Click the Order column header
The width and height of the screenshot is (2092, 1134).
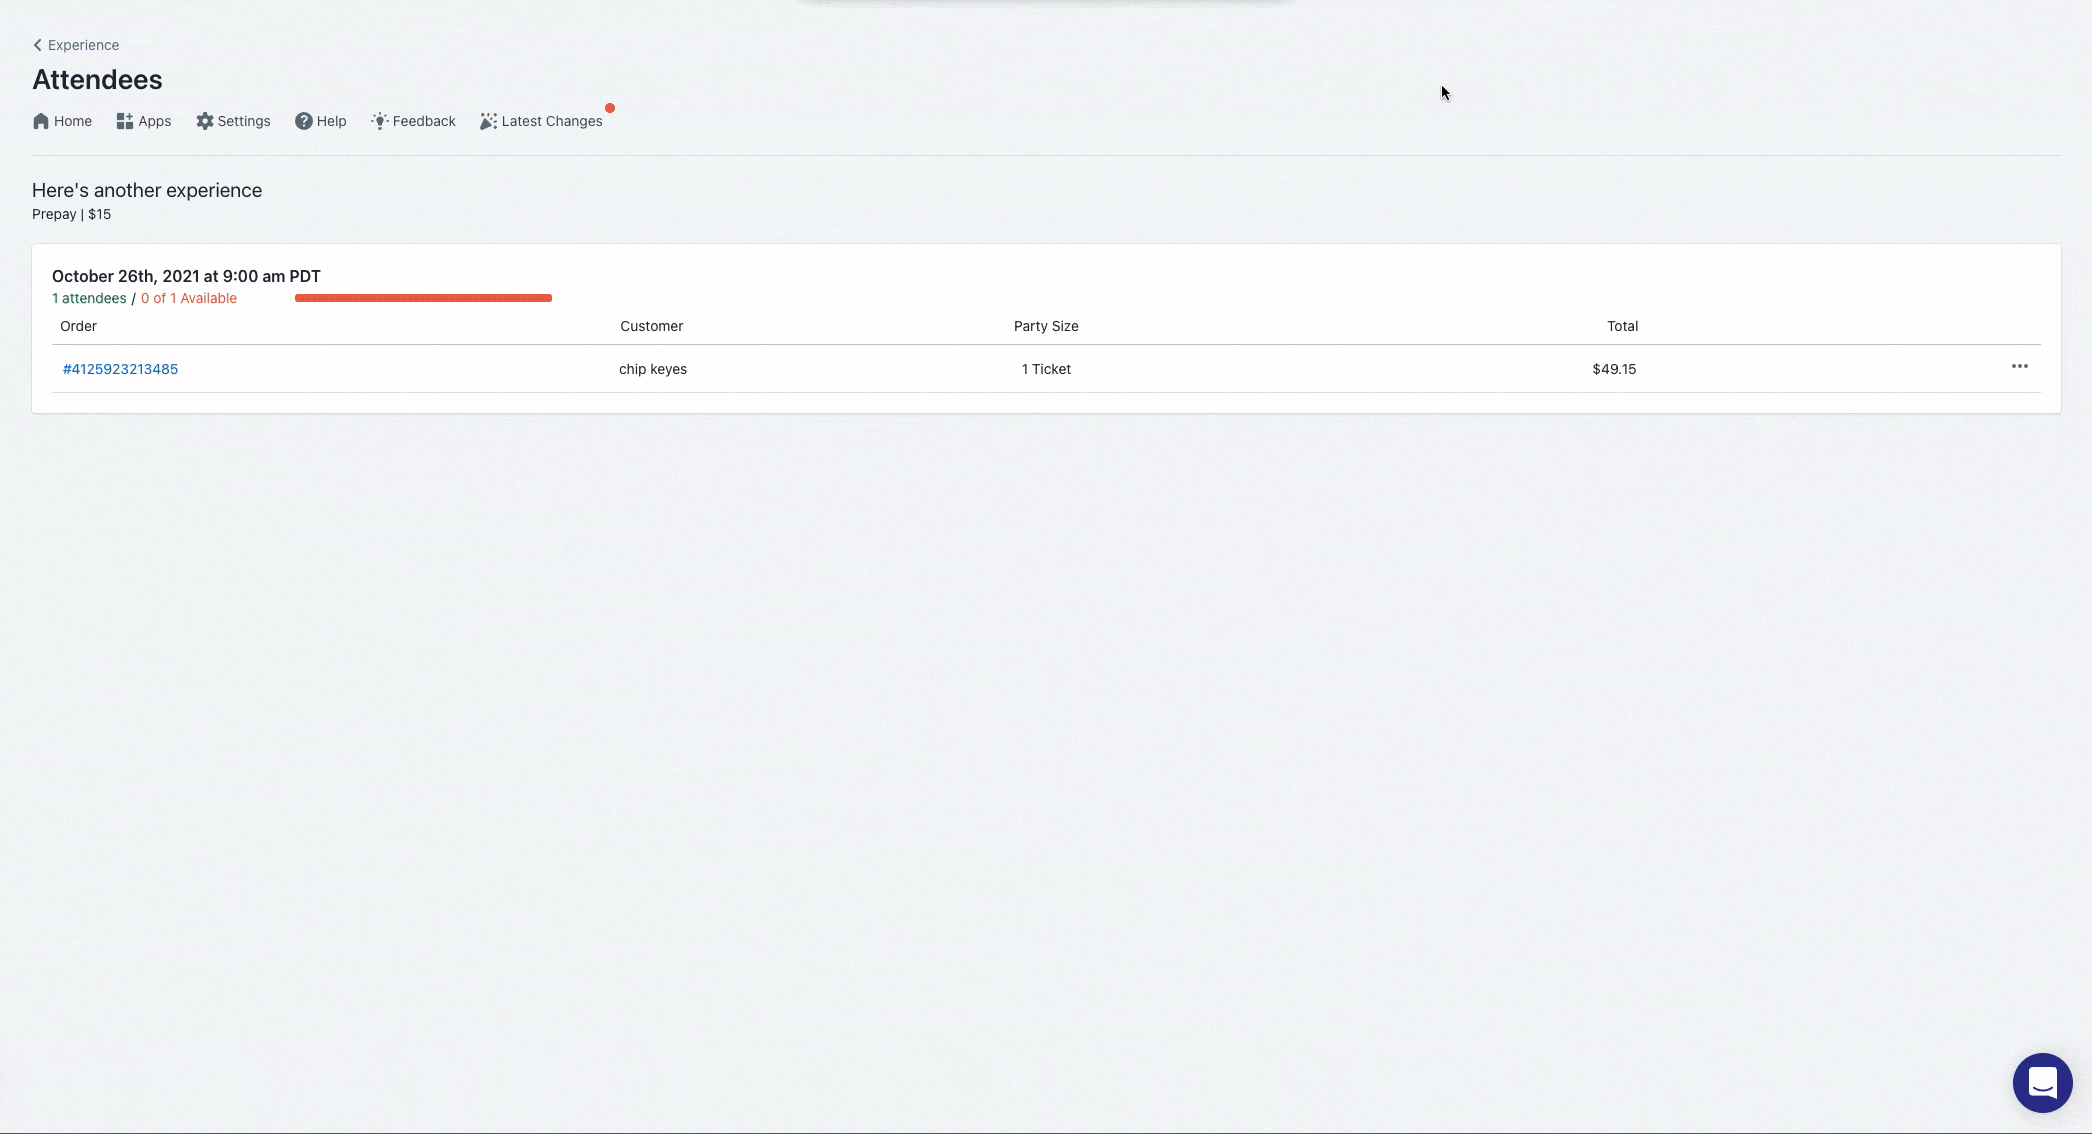pyautogui.click(x=78, y=326)
